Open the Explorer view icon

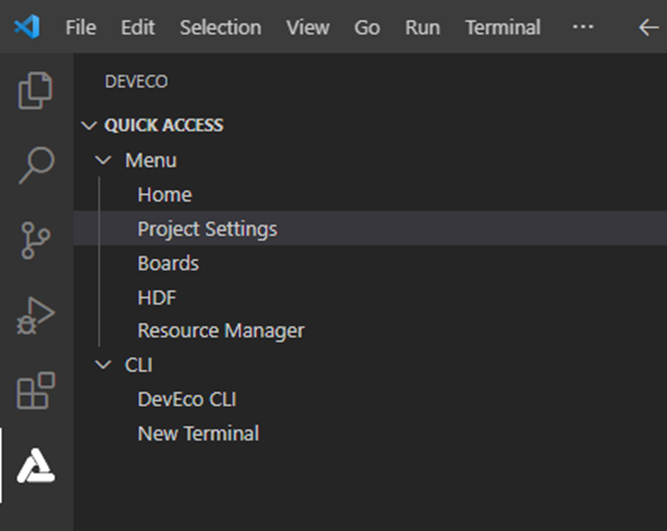pyautogui.click(x=36, y=91)
